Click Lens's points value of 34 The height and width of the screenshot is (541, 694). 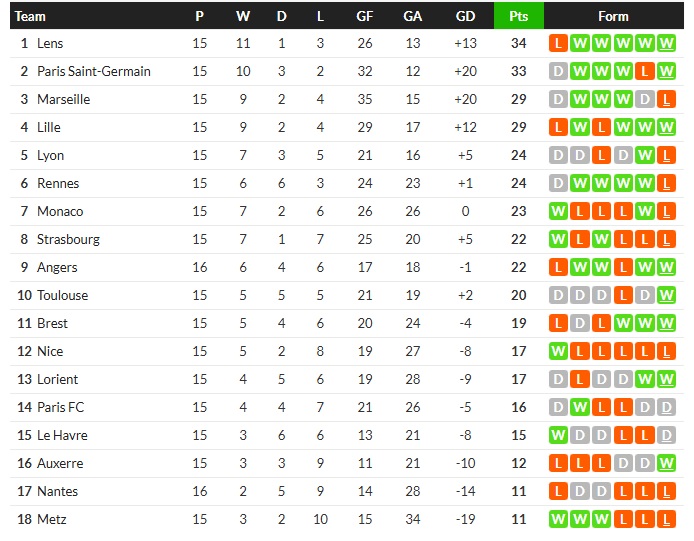click(518, 43)
